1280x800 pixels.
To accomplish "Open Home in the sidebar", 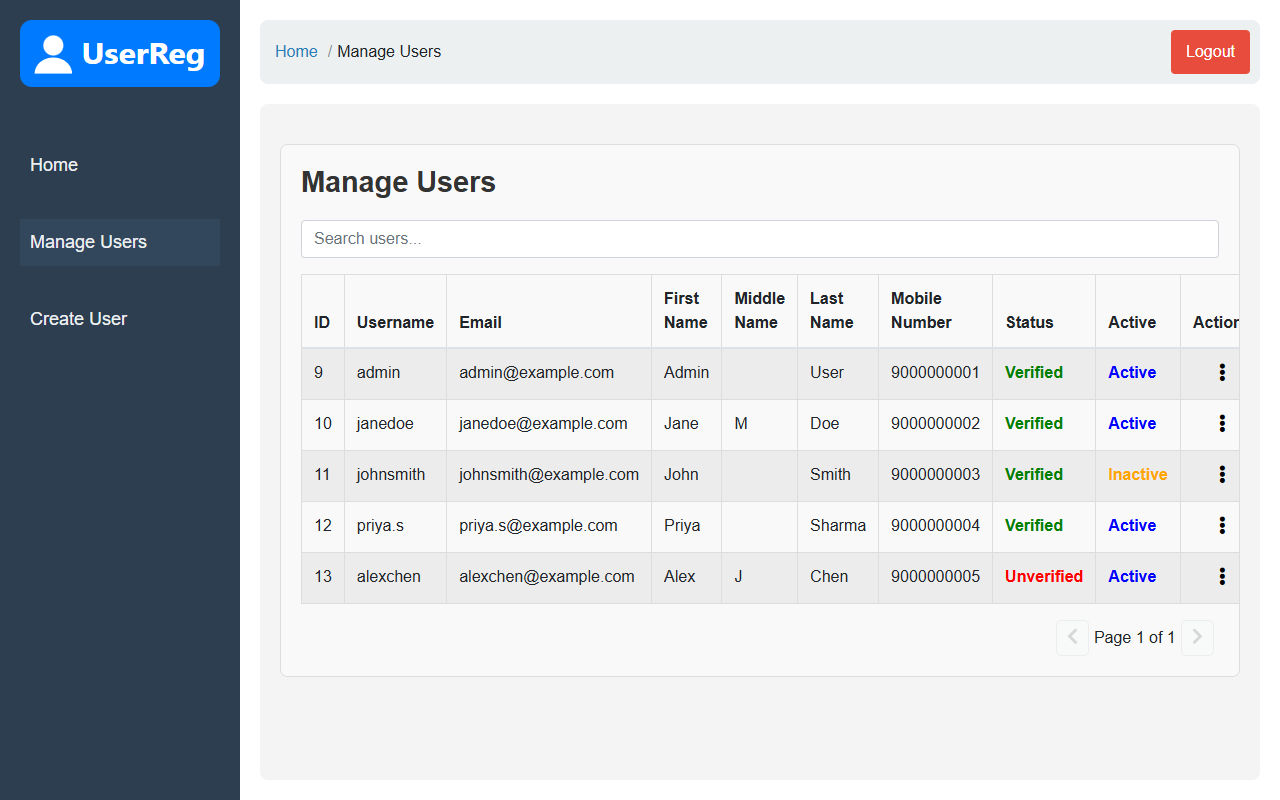I will [x=120, y=165].
